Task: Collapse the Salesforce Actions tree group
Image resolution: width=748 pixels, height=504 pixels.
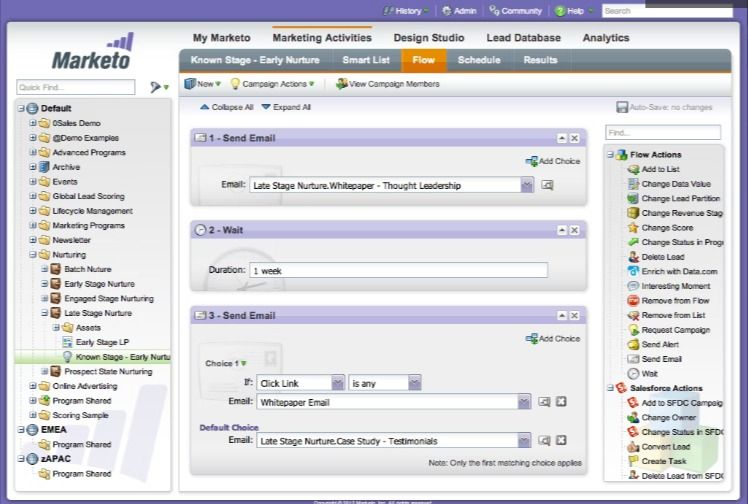Action: (x=610, y=388)
